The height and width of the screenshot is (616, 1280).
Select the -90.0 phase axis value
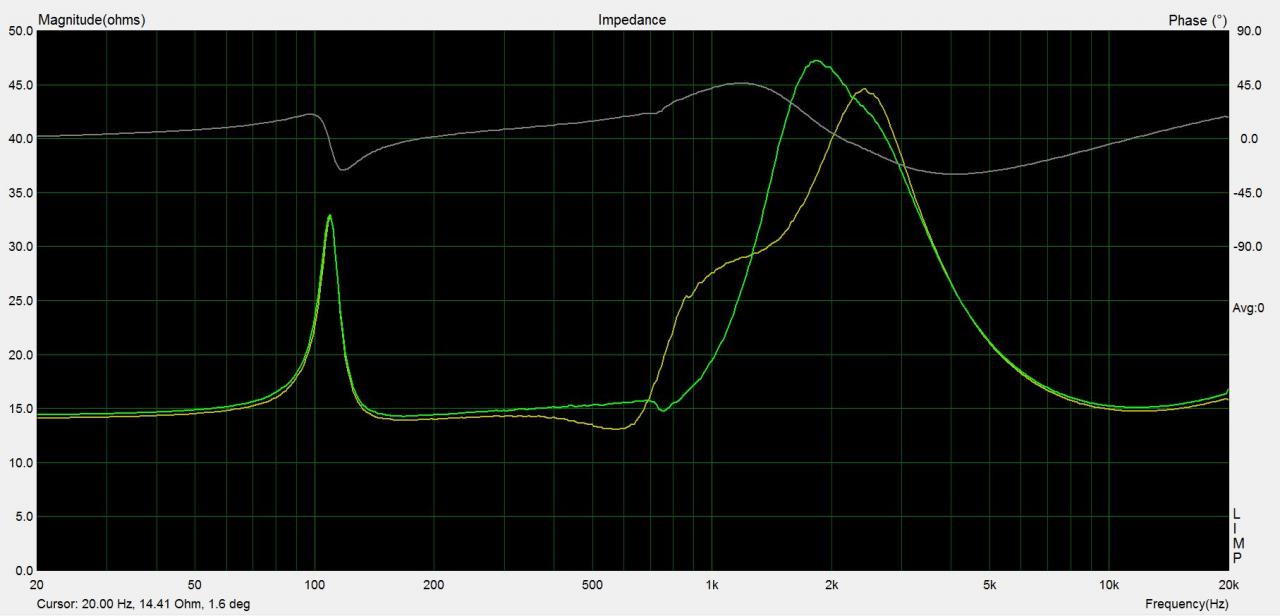point(1249,247)
